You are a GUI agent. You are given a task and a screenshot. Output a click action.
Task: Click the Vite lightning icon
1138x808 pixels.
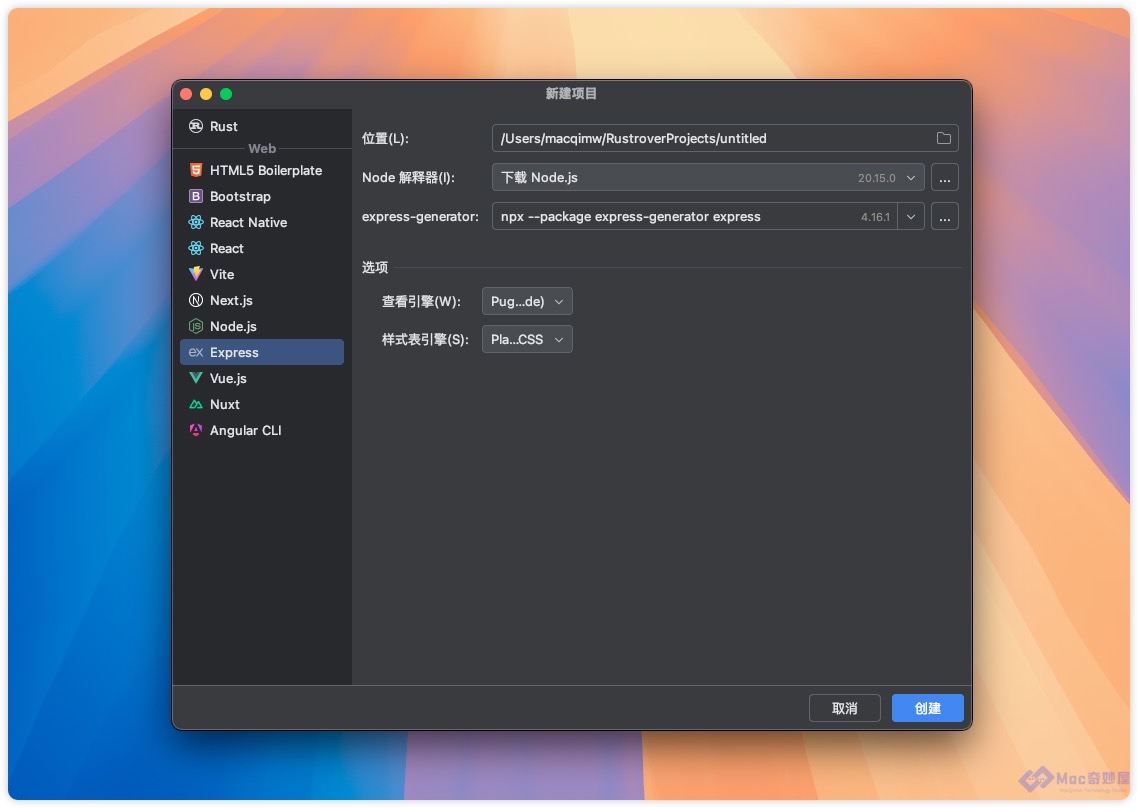point(196,274)
